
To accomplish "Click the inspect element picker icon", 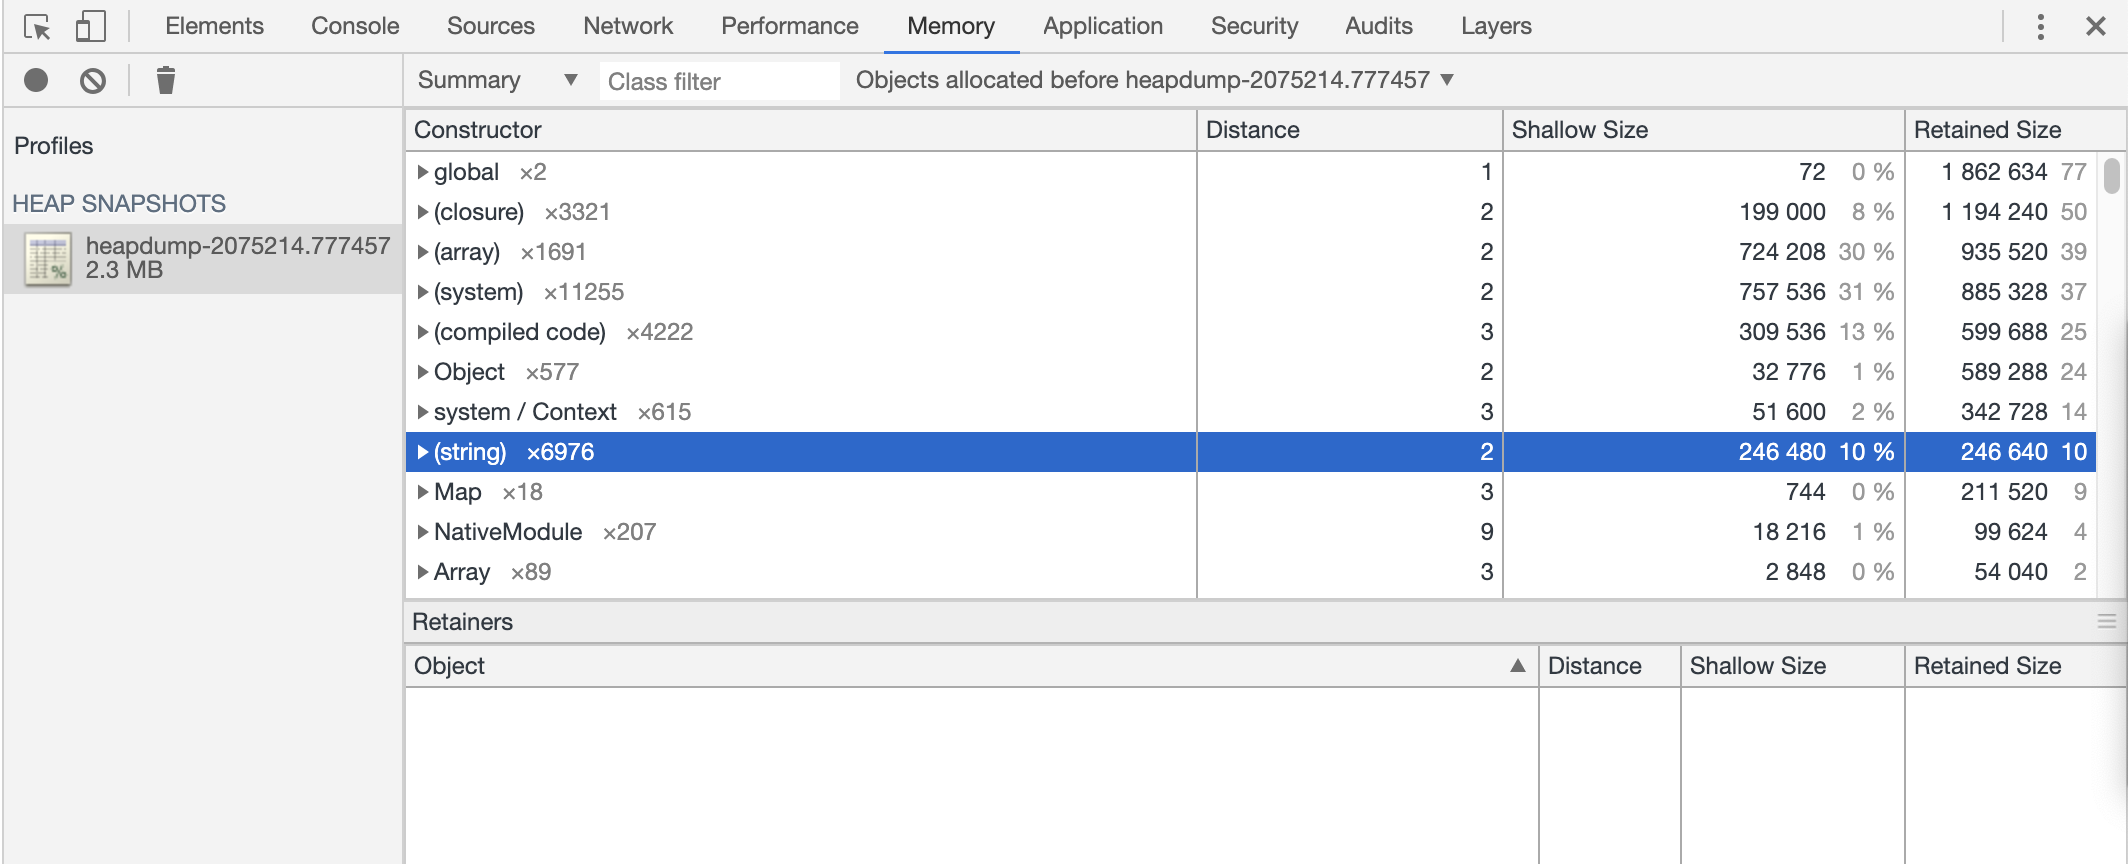I will click(37, 27).
